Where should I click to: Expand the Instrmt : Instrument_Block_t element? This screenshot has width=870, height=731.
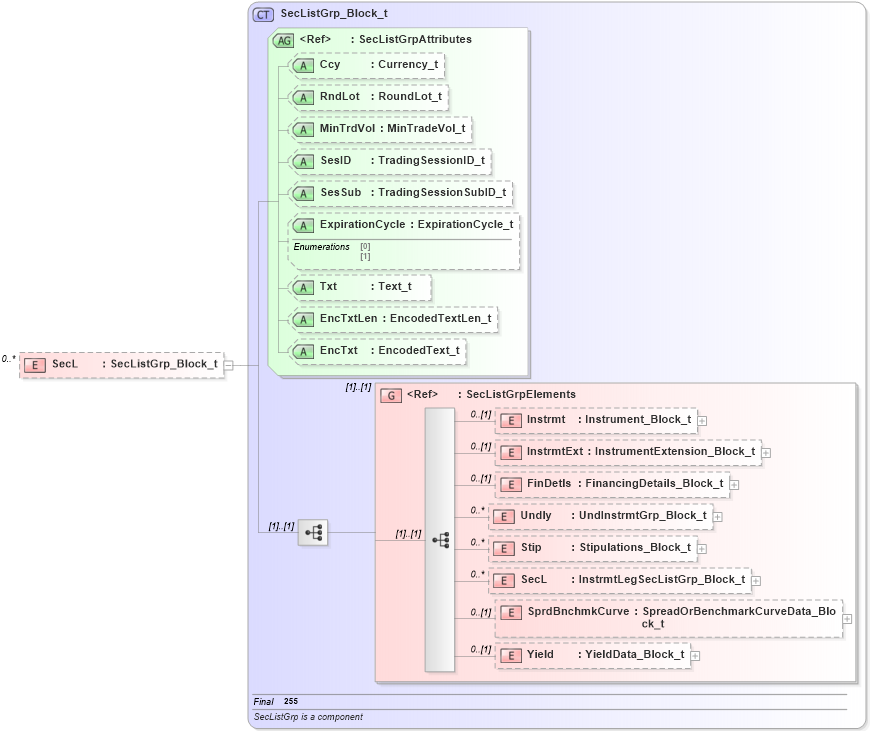701,421
